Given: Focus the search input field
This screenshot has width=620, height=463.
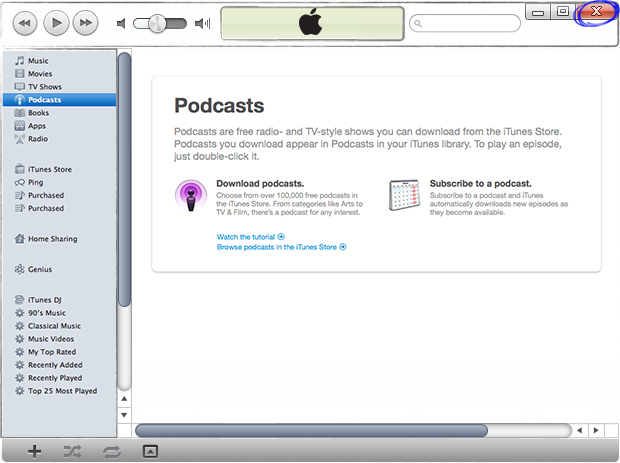Looking at the screenshot, I should [x=465, y=23].
